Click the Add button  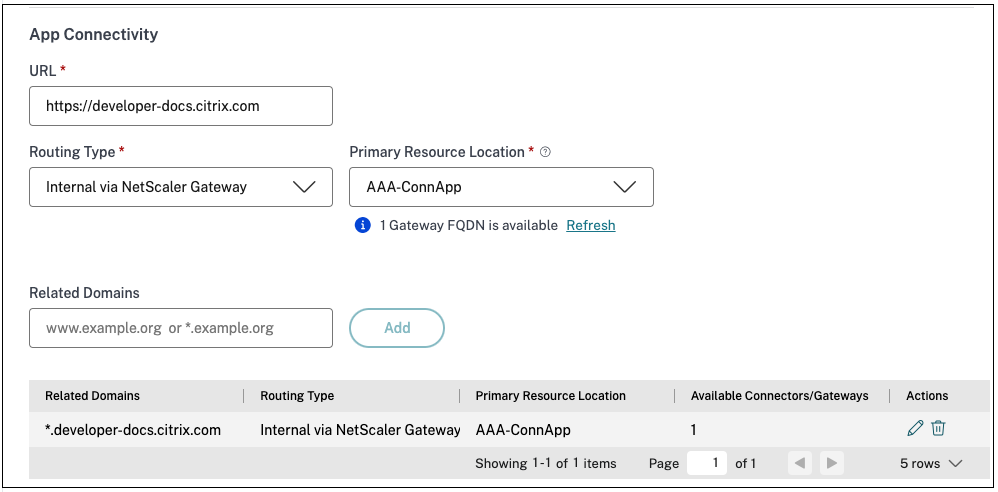[x=397, y=328]
